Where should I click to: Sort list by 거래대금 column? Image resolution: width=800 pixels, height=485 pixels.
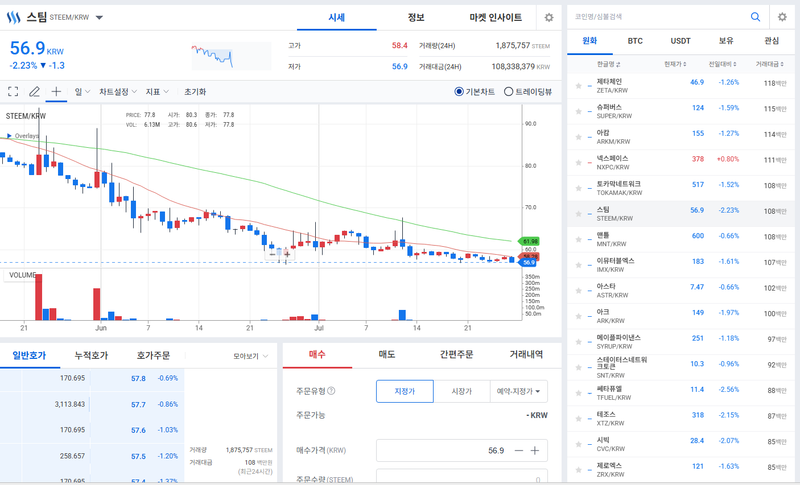[770, 64]
